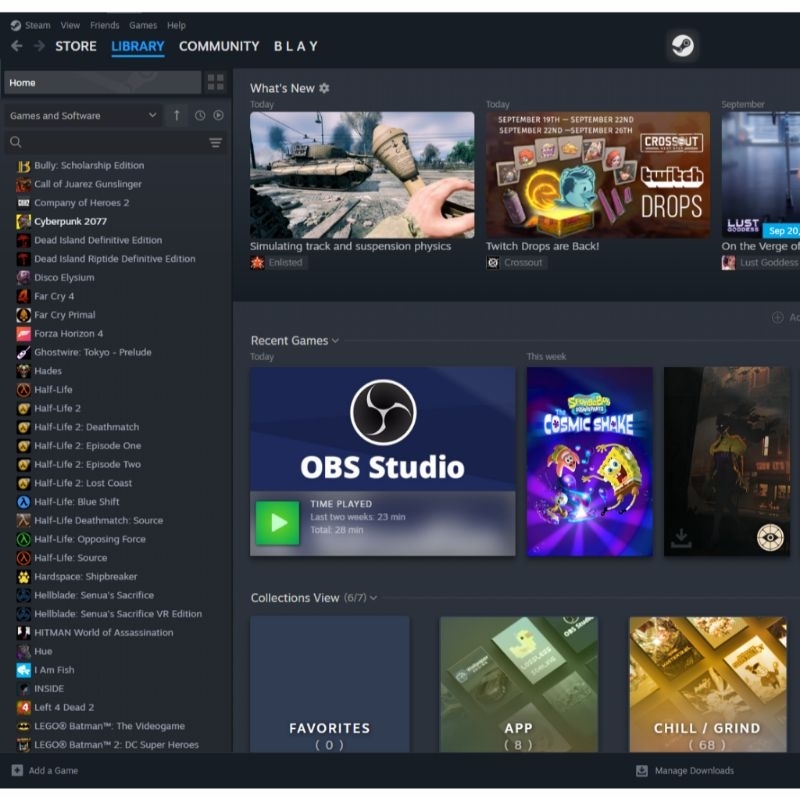Open the View menu

tap(70, 25)
